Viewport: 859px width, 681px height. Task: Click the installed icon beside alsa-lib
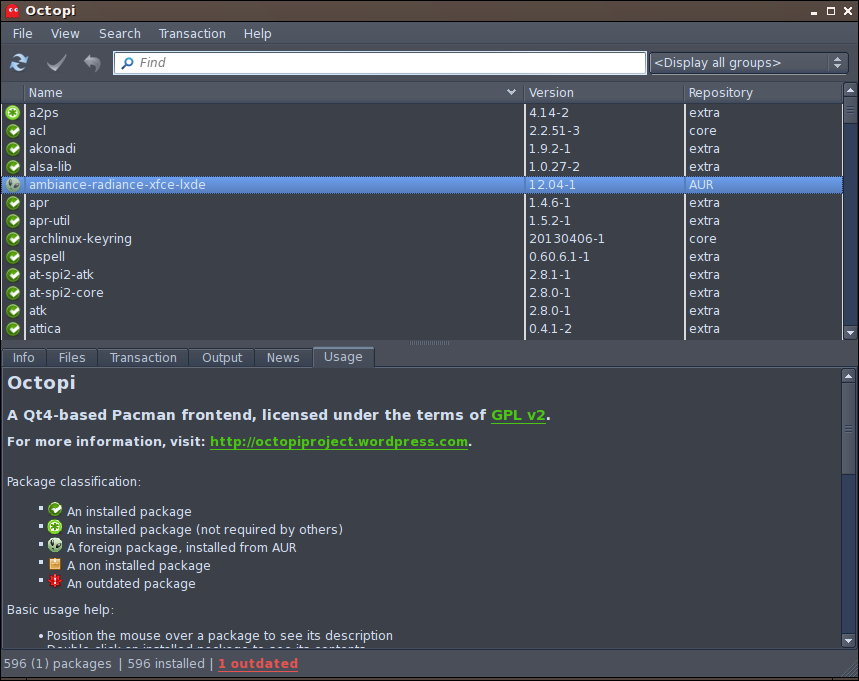pos(13,167)
